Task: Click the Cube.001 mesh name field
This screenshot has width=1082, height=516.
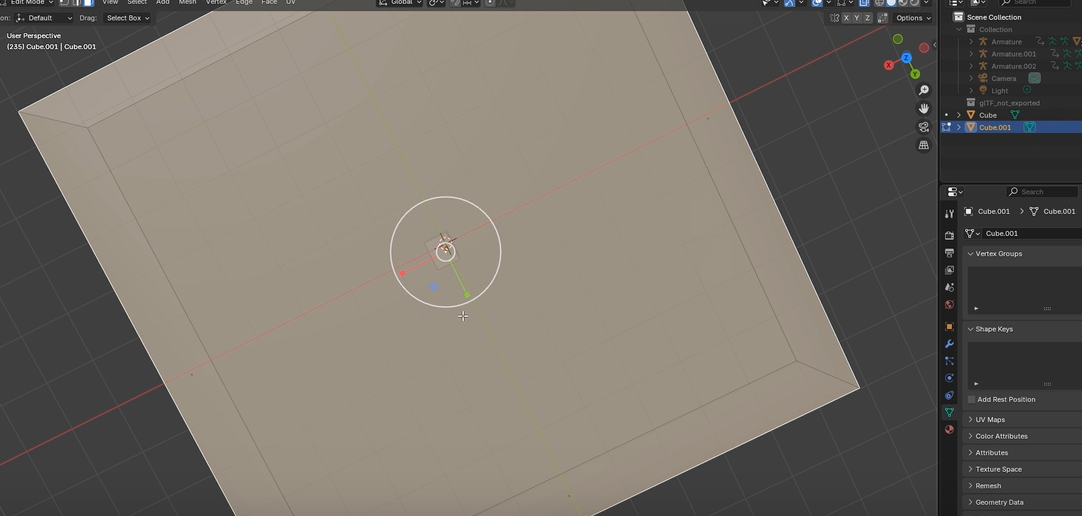Action: click(1032, 233)
